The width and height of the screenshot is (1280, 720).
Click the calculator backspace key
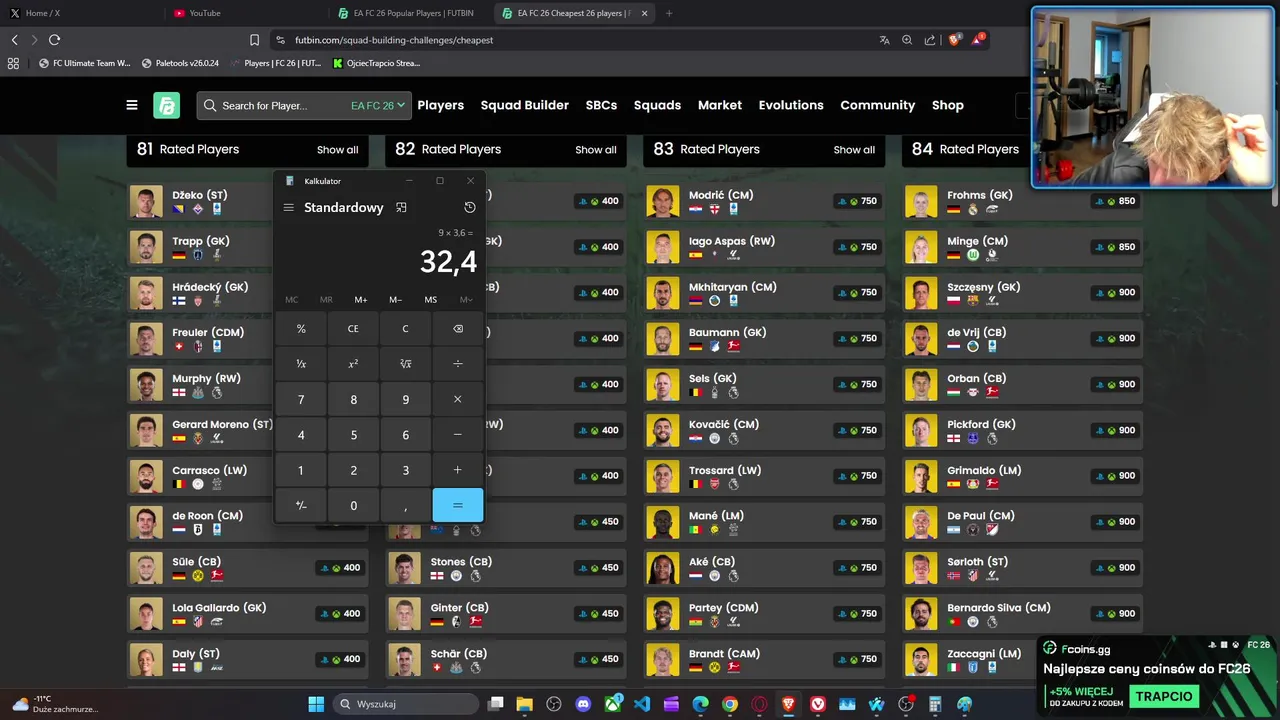[x=458, y=329]
